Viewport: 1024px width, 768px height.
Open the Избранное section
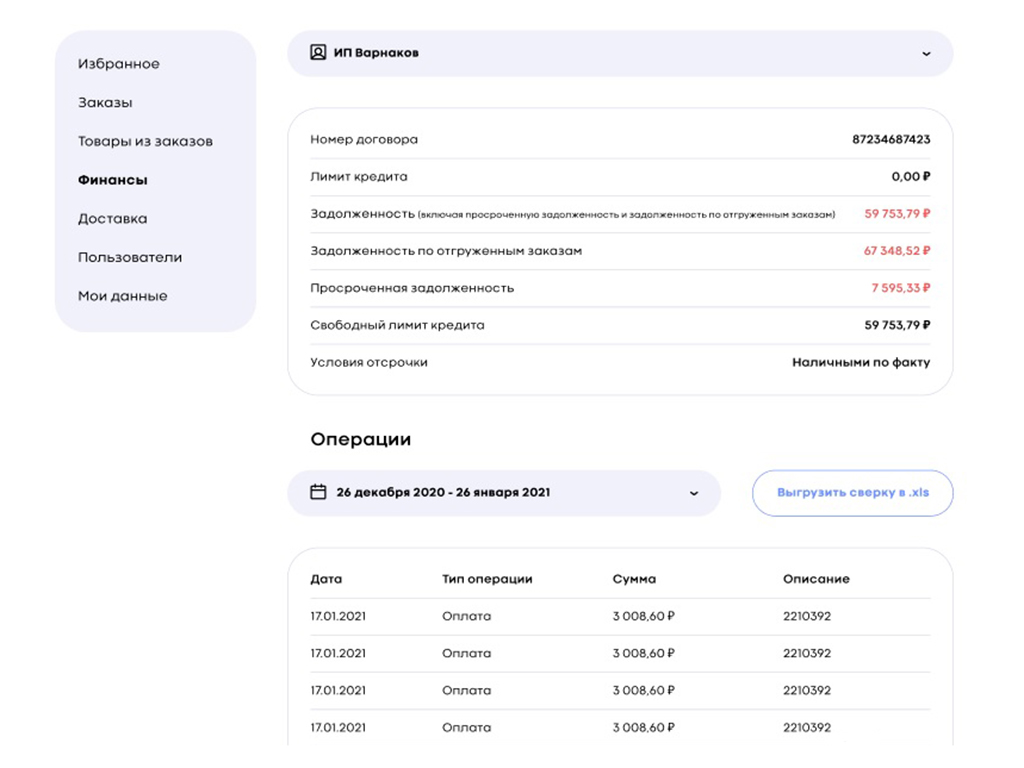119,64
